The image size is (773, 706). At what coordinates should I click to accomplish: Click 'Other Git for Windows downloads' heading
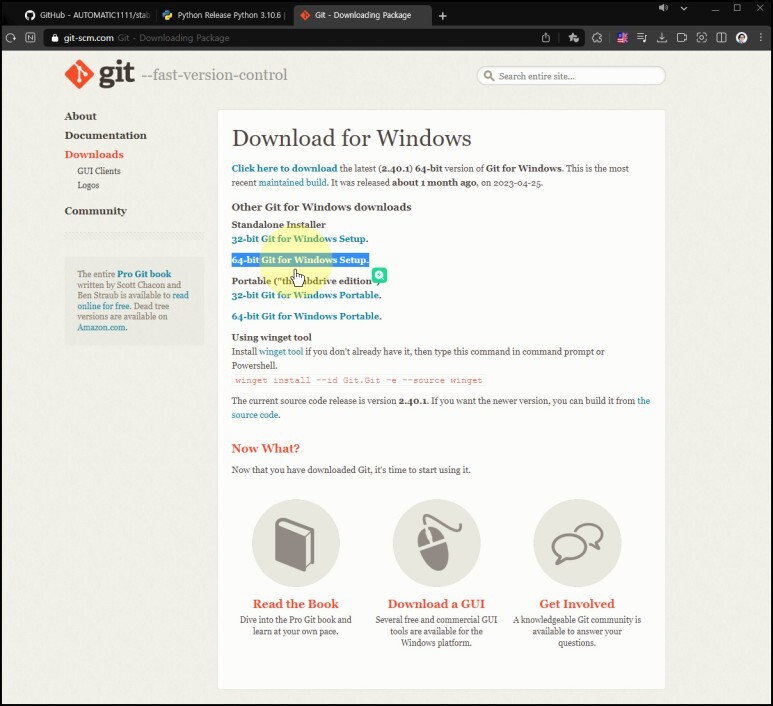click(321, 207)
